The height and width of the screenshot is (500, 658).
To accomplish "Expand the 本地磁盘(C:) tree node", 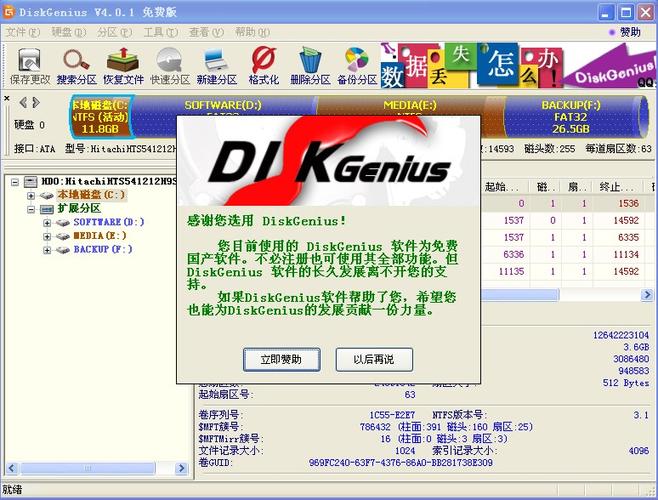I will pyautogui.click(x=33, y=195).
